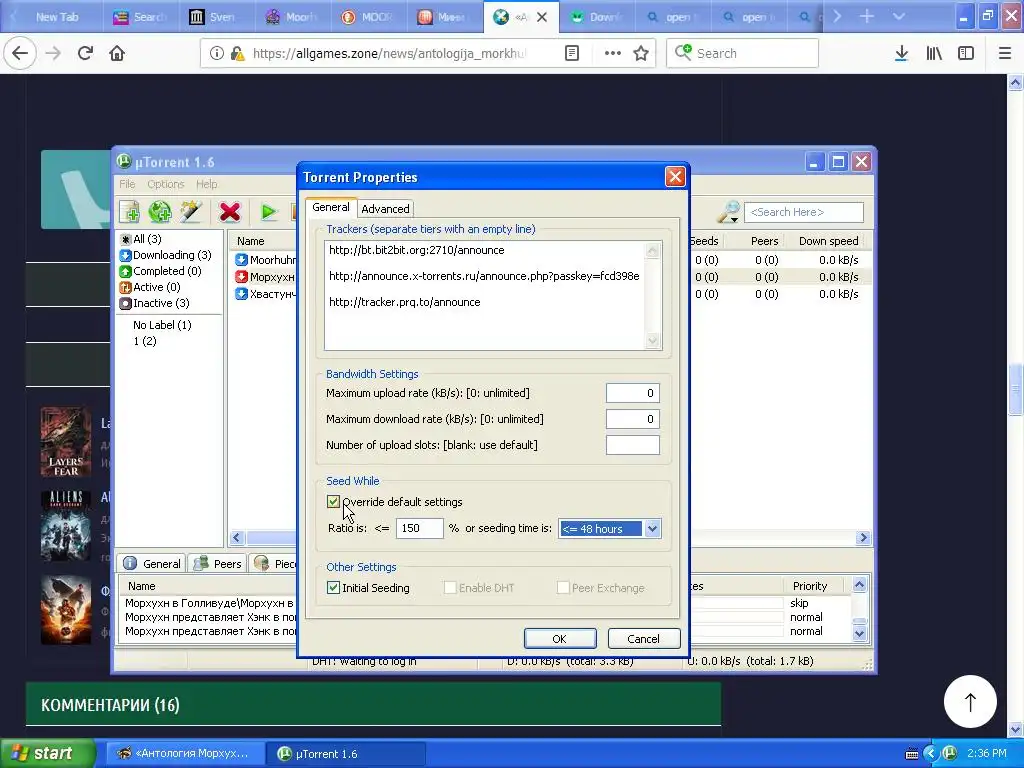Open the seeding time dropdown

point(652,528)
